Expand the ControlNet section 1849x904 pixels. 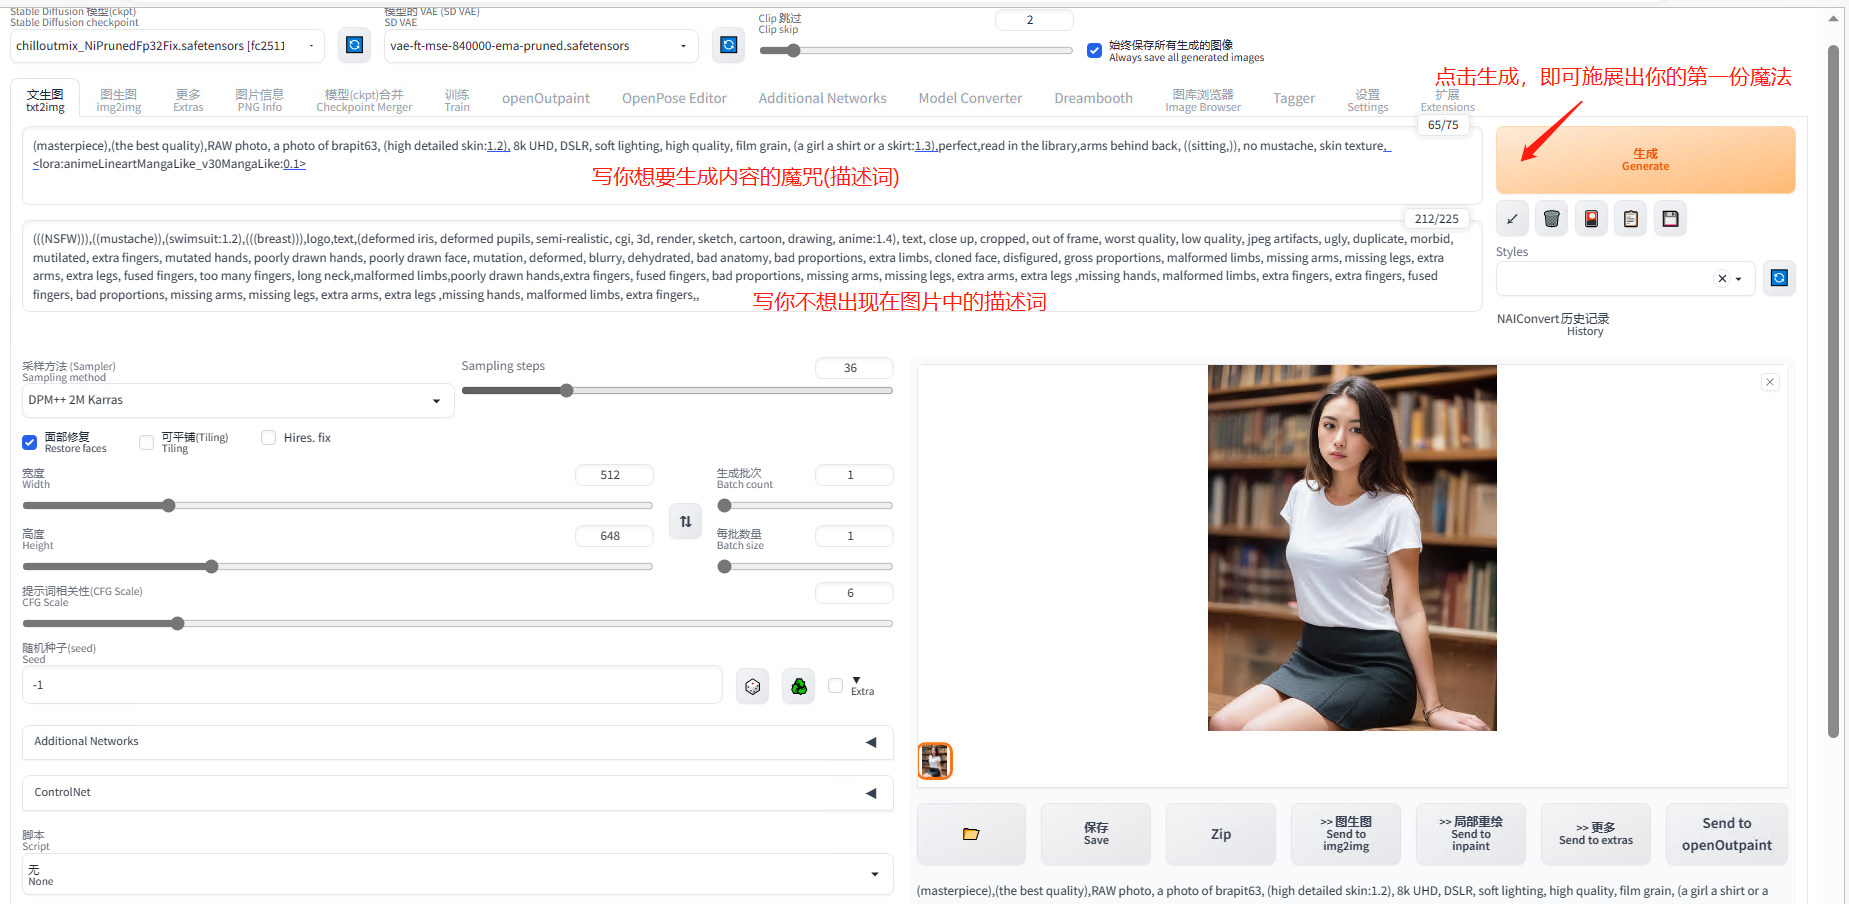(457, 793)
